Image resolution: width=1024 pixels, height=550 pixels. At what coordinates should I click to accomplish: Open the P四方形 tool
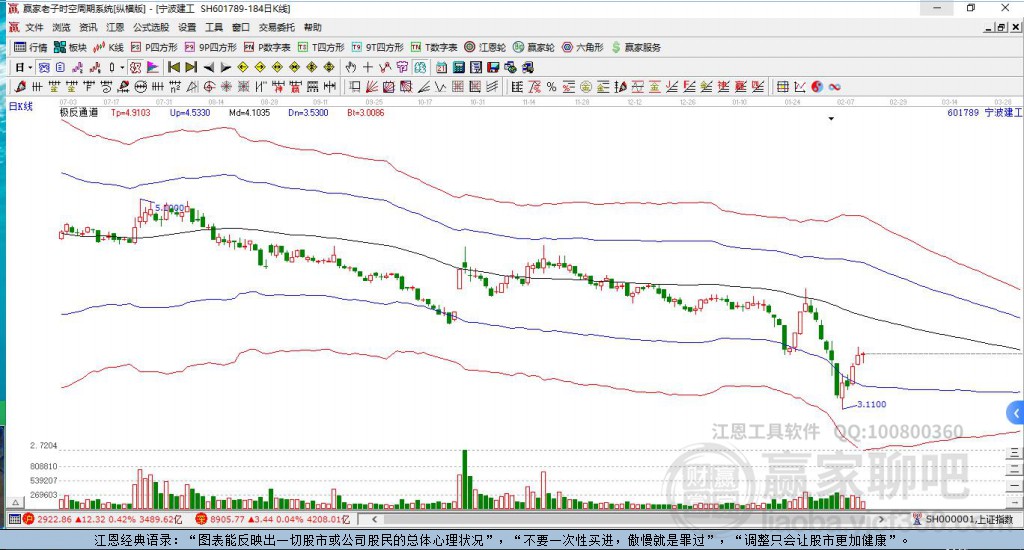tap(153, 47)
